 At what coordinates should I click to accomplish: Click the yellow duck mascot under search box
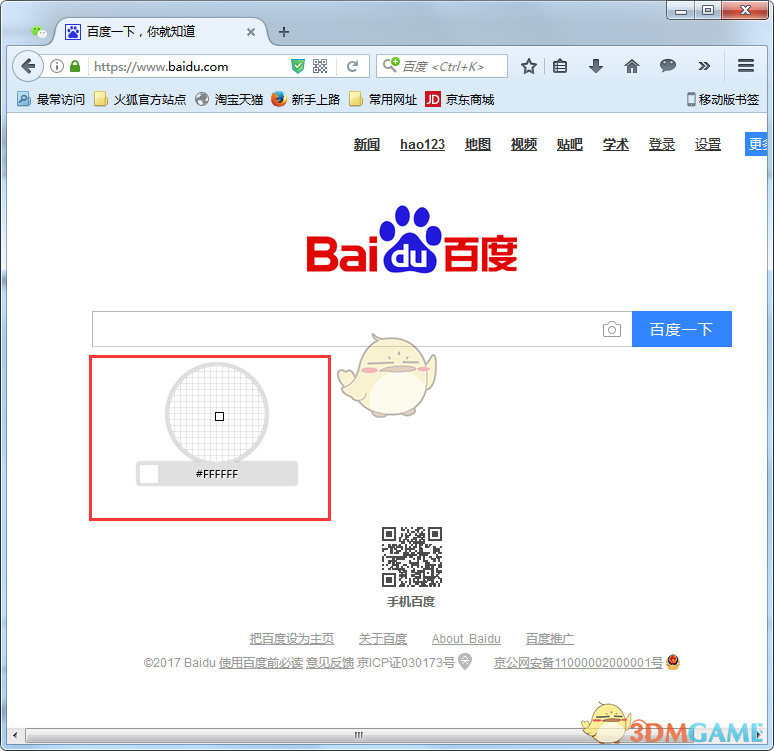[x=388, y=375]
